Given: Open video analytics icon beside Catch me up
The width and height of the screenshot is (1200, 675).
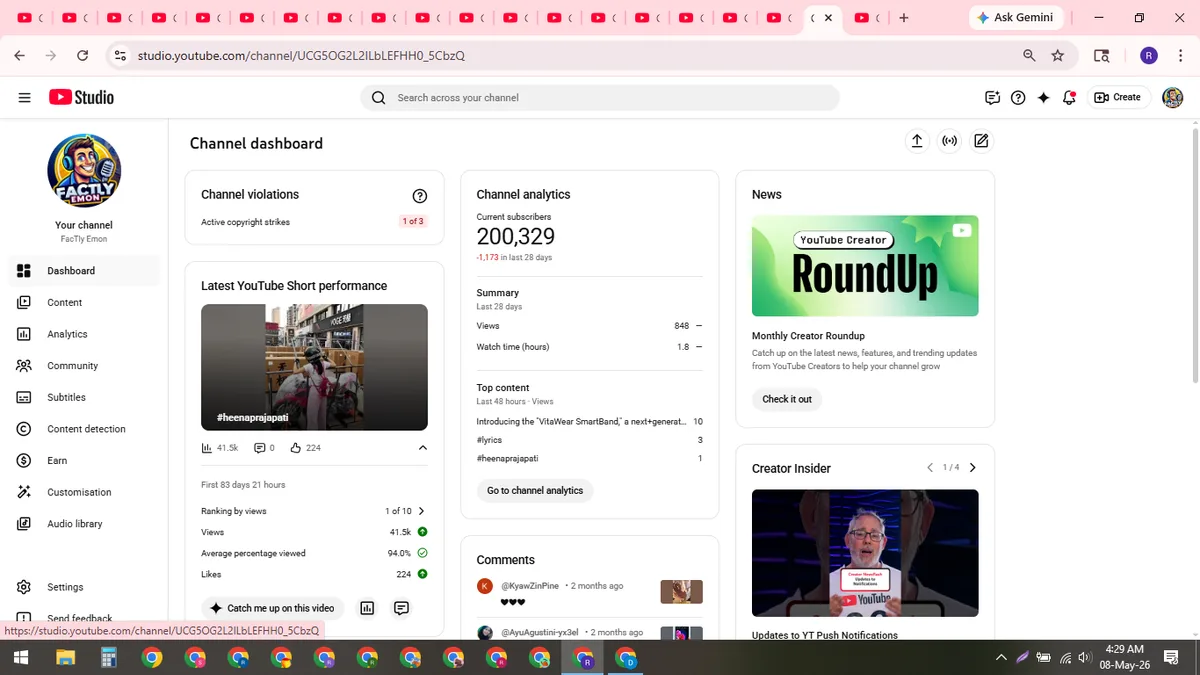Looking at the screenshot, I should tap(367, 608).
